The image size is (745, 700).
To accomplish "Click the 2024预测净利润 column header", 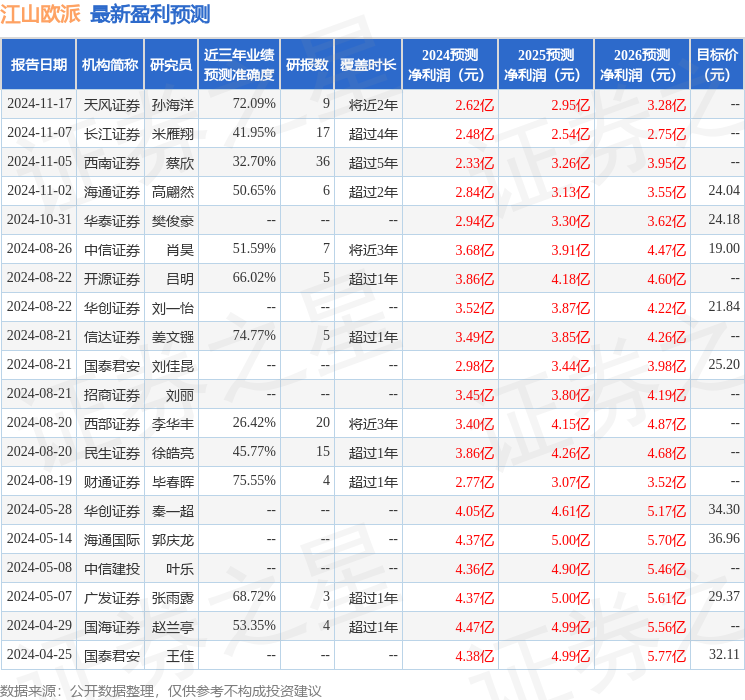I will click(450, 65).
